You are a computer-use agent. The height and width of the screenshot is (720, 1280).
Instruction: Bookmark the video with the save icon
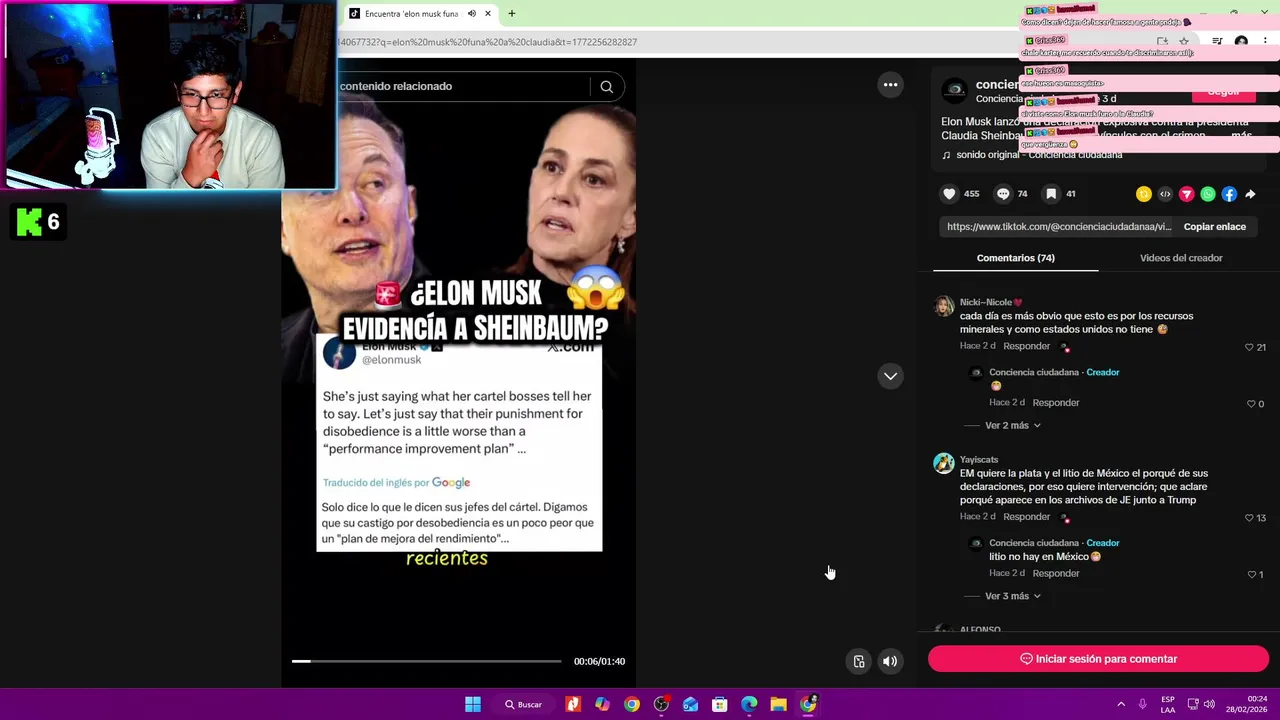click(1051, 194)
